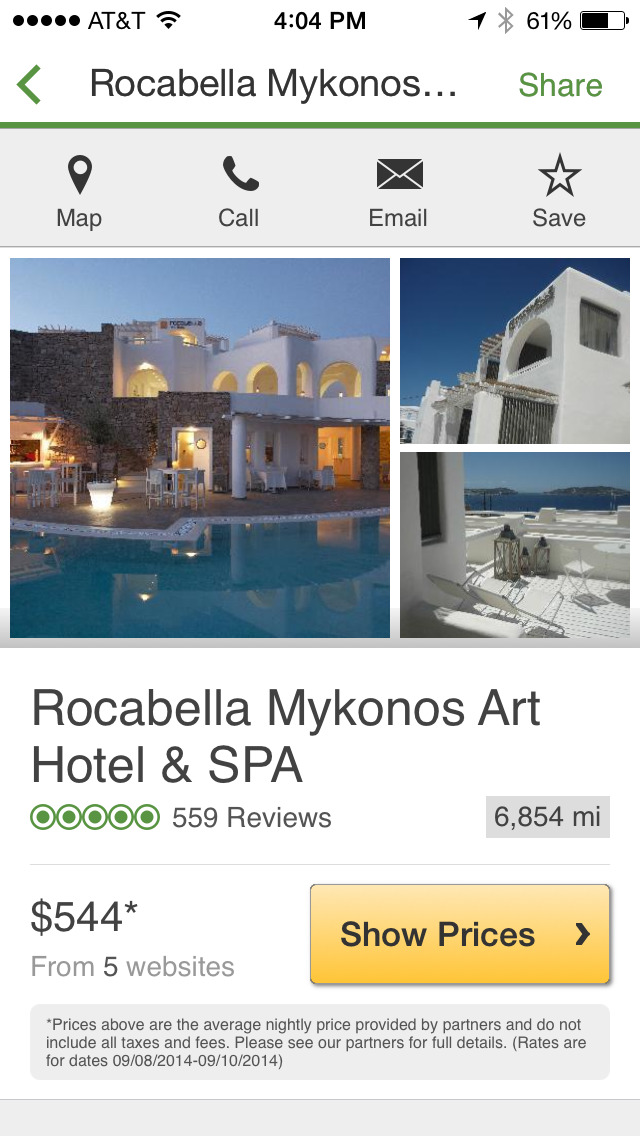The height and width of the screenshot is (1136, 640).
Task: Tap the $544 price text
Action: point(83,916)
